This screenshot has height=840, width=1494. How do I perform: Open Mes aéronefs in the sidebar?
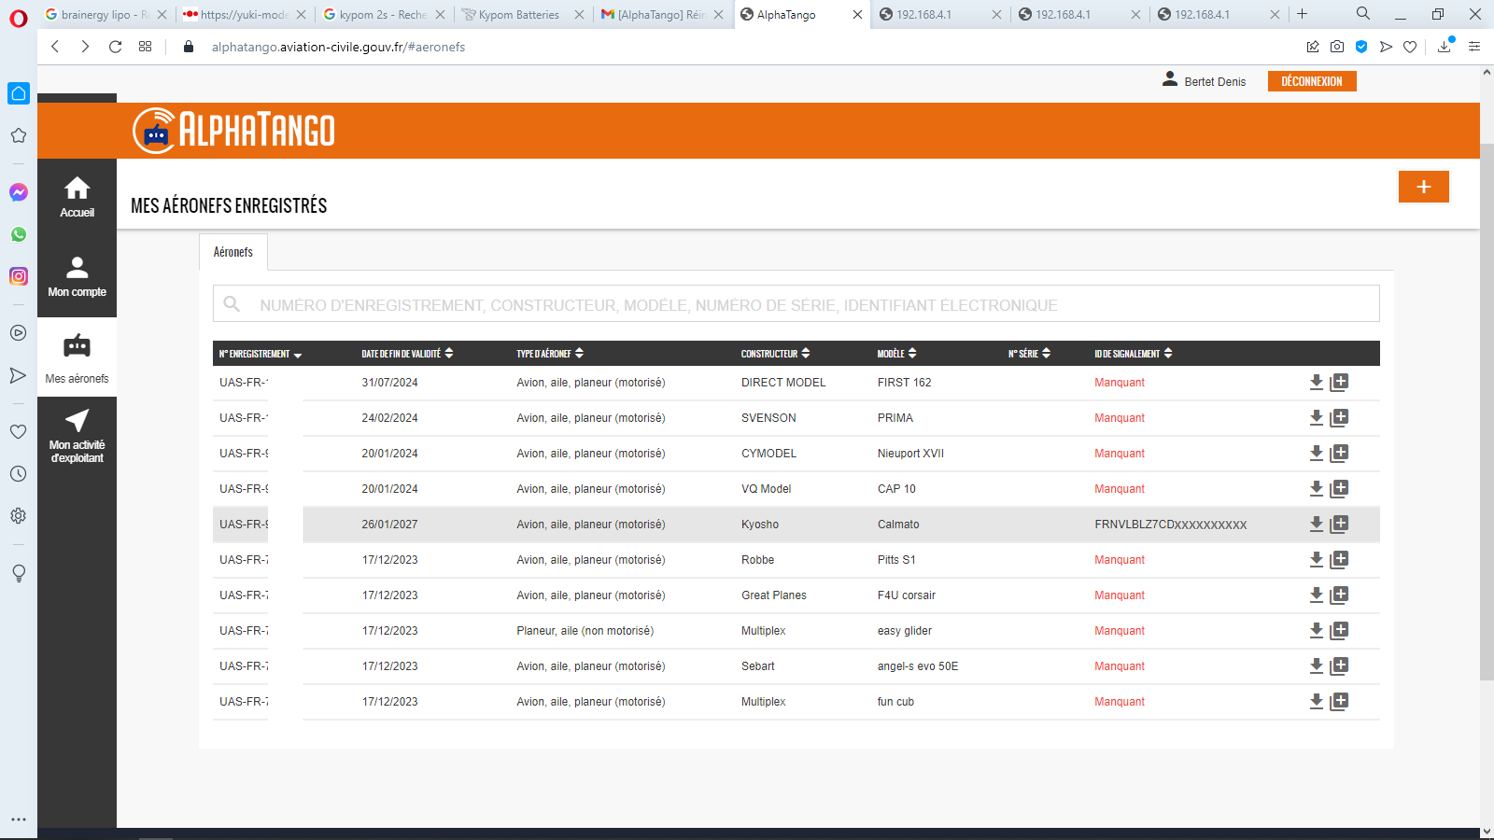coord(77,358)
